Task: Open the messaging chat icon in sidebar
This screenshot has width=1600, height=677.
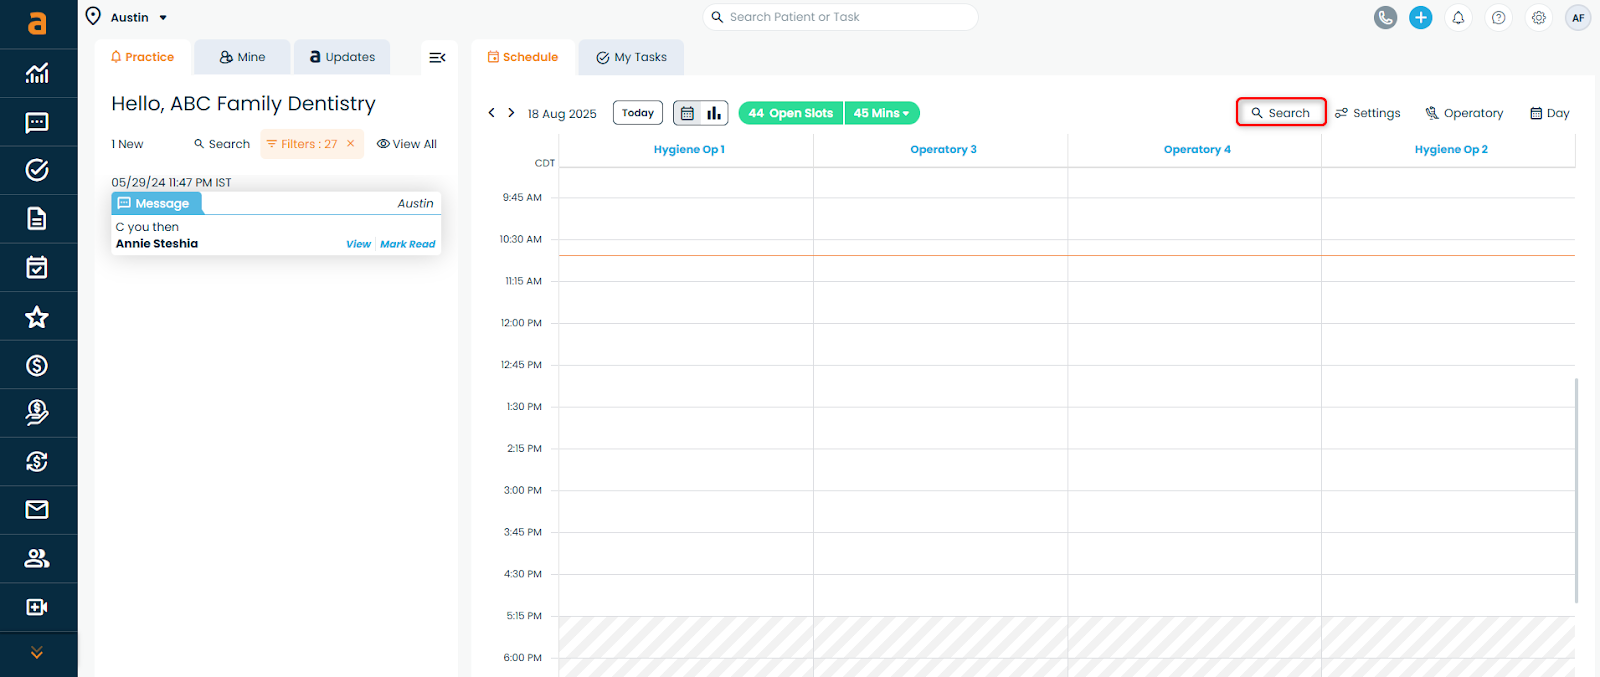Action: pos(37,122)
